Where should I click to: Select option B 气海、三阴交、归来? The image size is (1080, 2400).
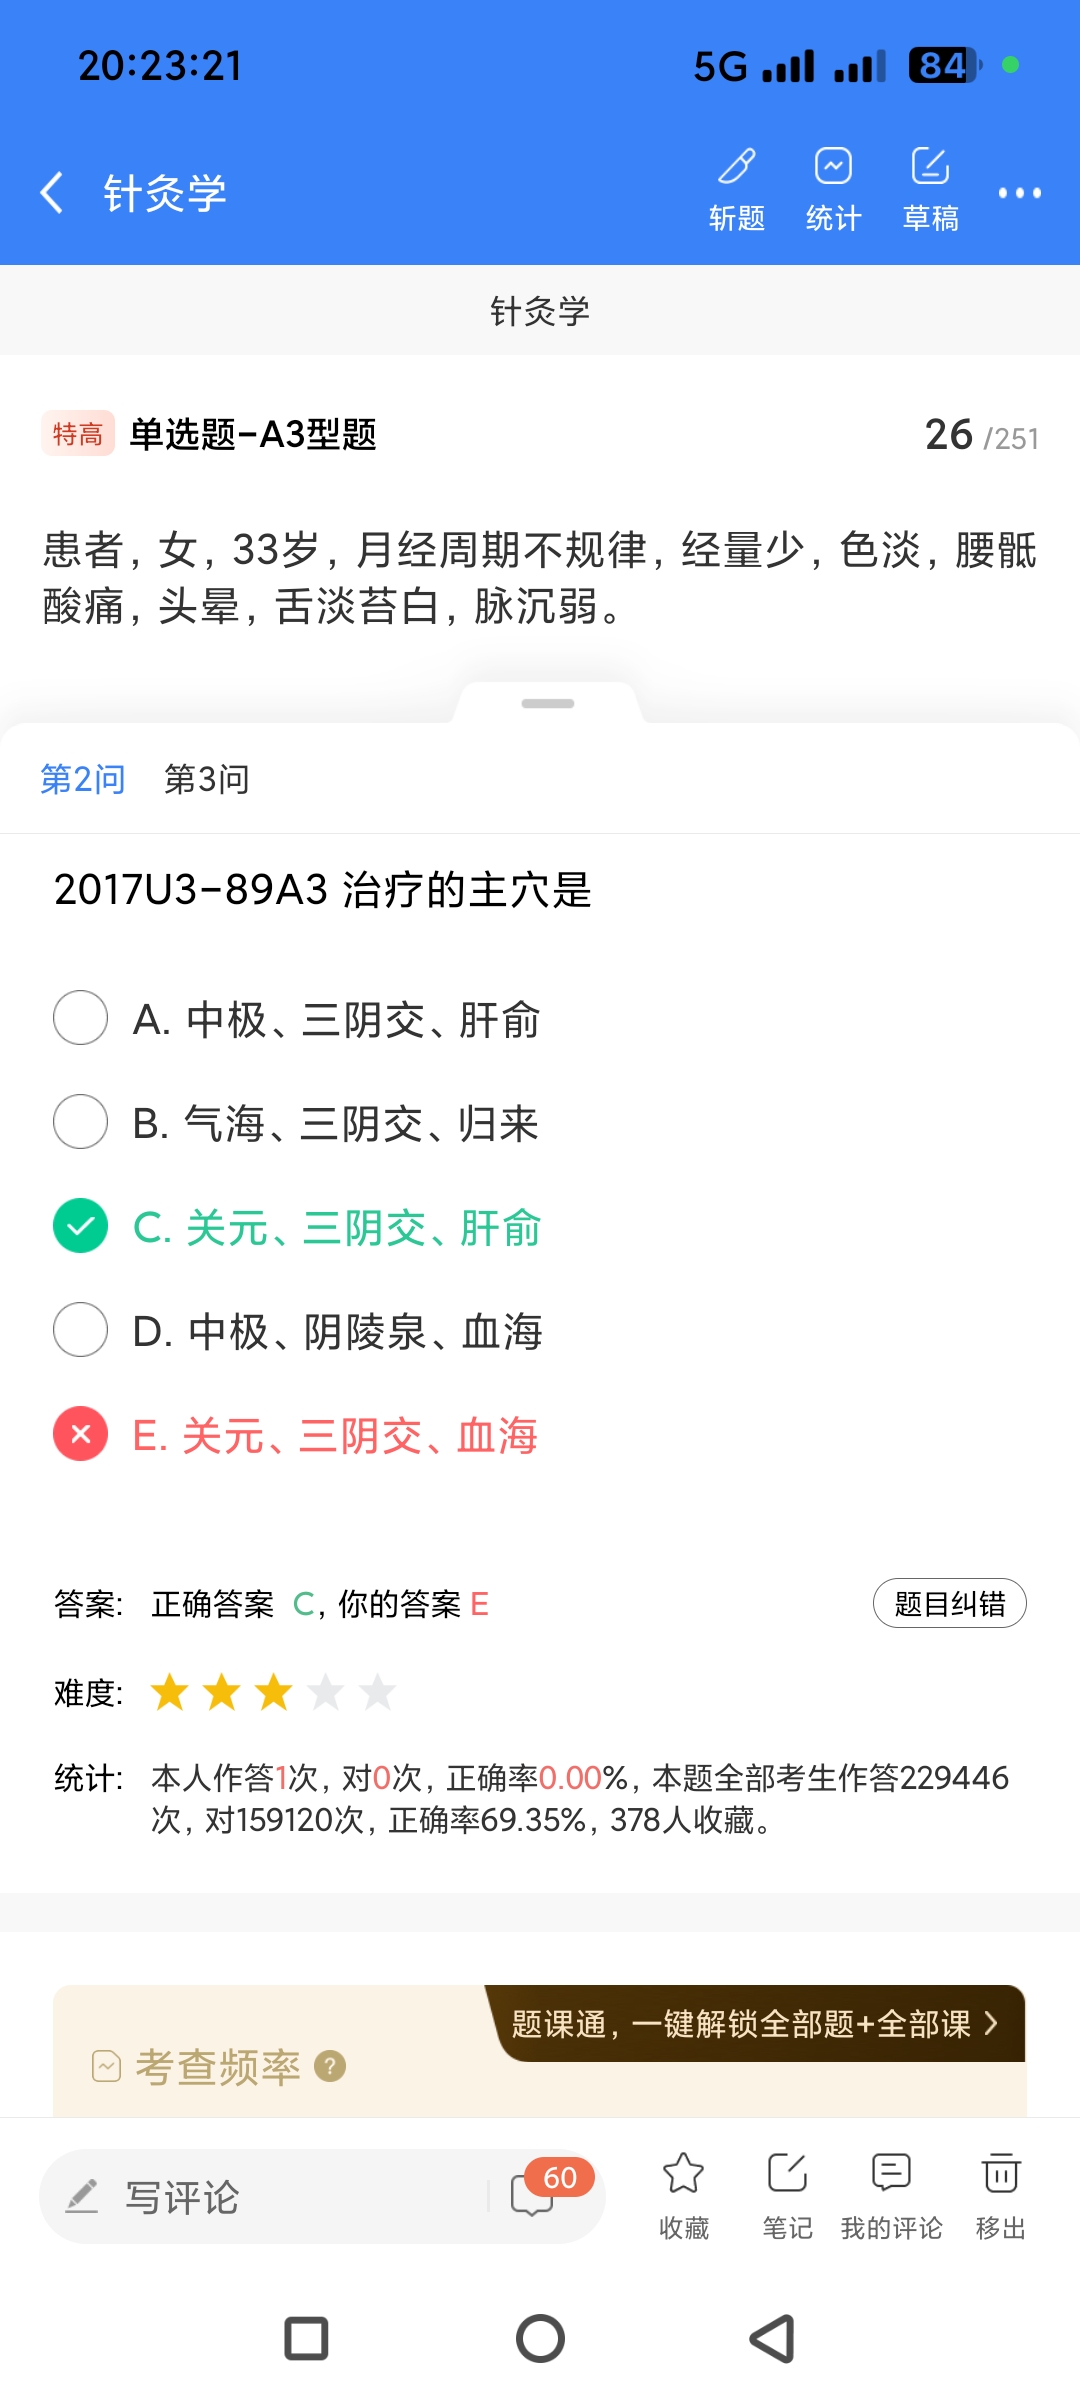81,1122
